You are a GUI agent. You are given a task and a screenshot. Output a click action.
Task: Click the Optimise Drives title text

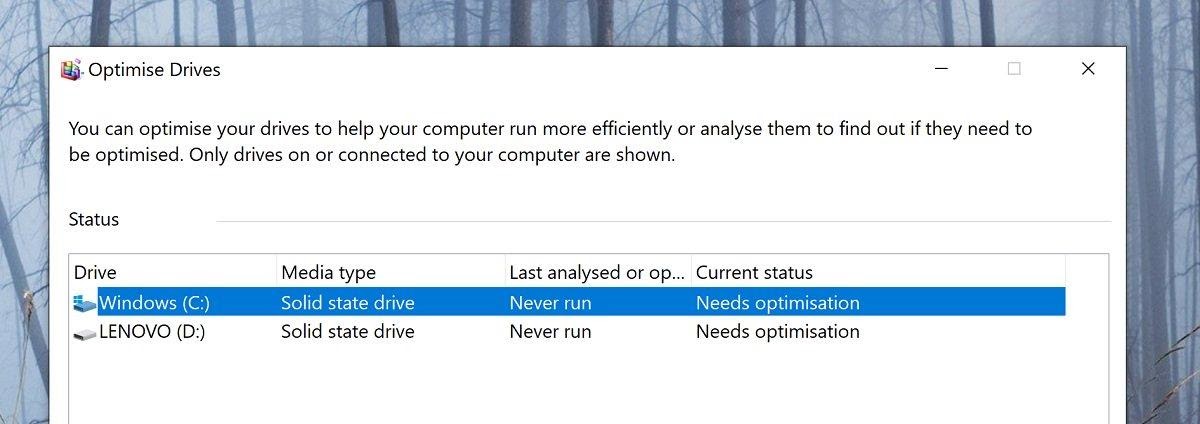pos(154,70)
